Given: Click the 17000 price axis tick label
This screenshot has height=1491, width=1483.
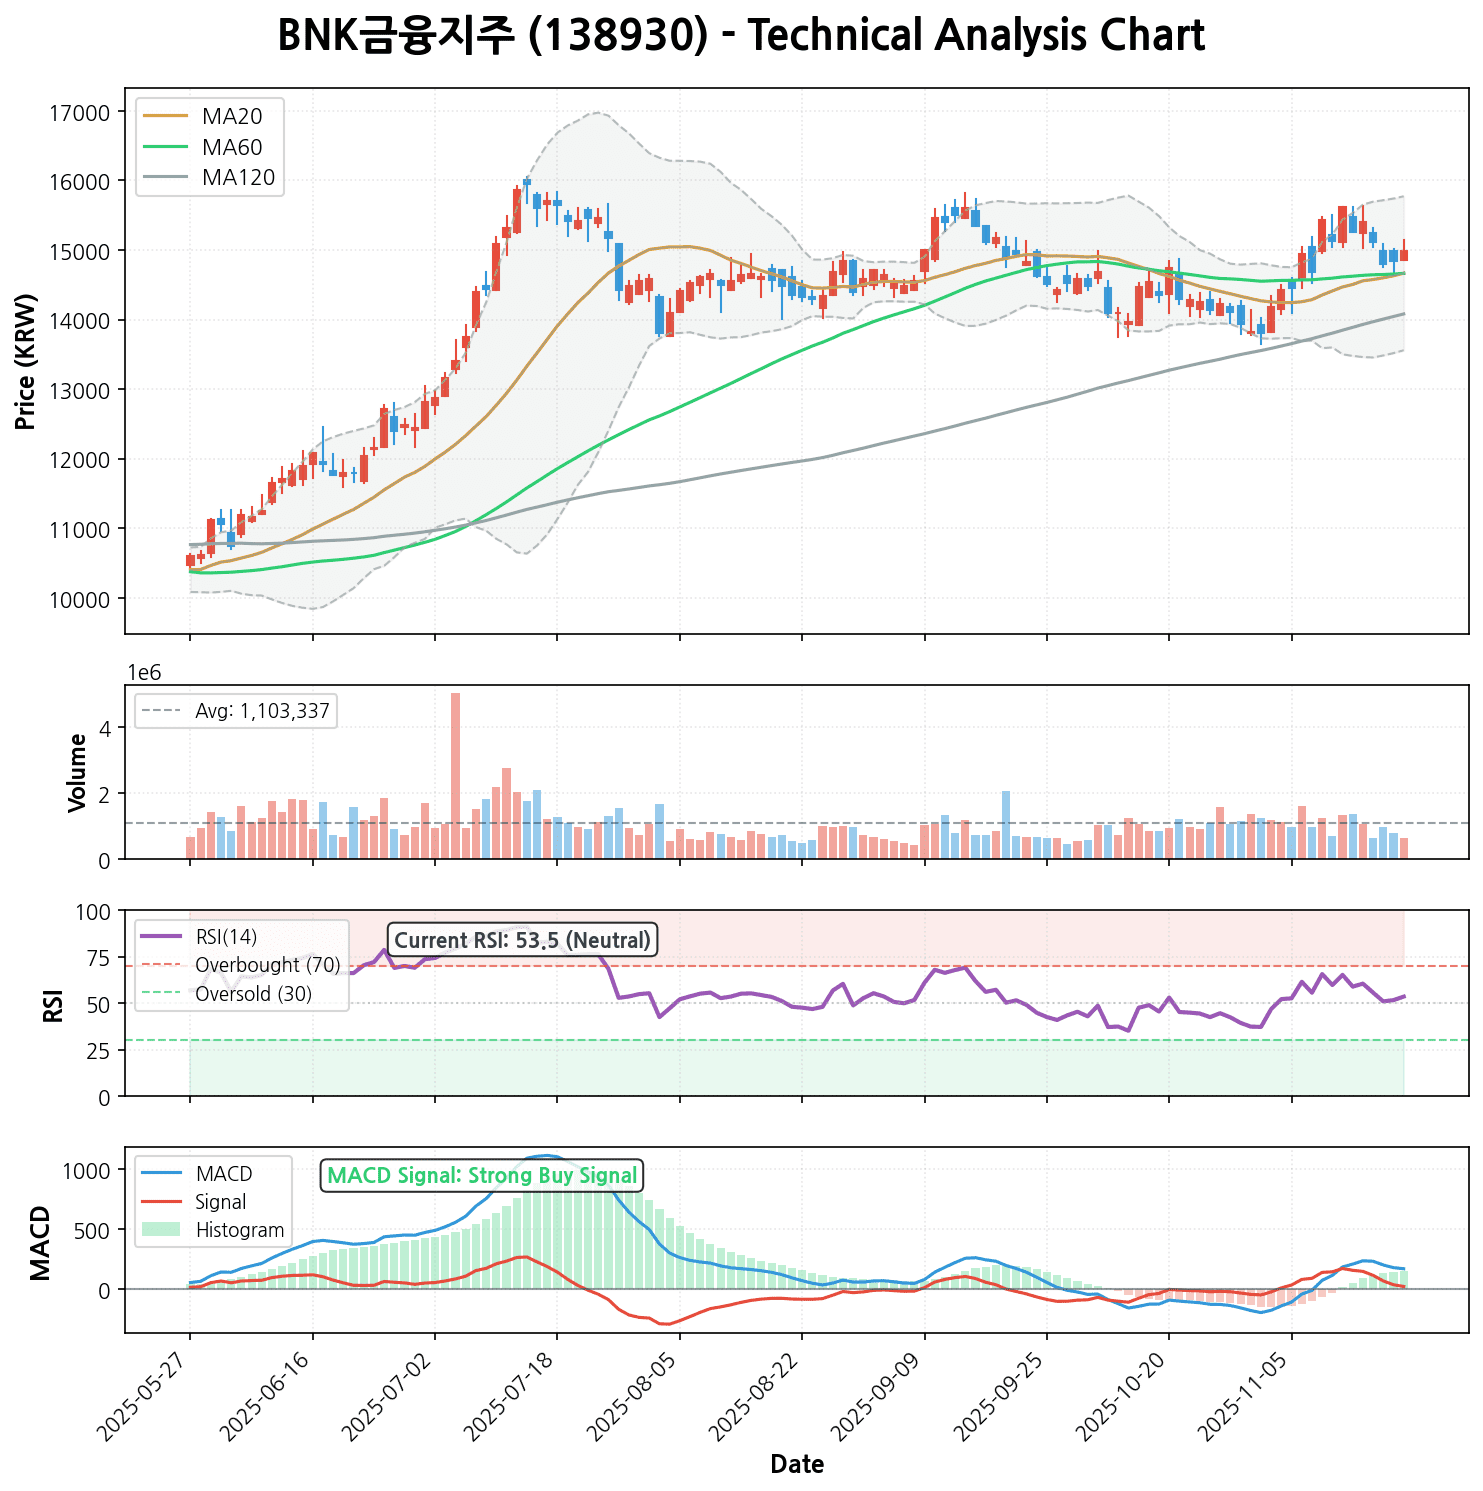Looking at the screenshot, I should (x=78, y=112).
